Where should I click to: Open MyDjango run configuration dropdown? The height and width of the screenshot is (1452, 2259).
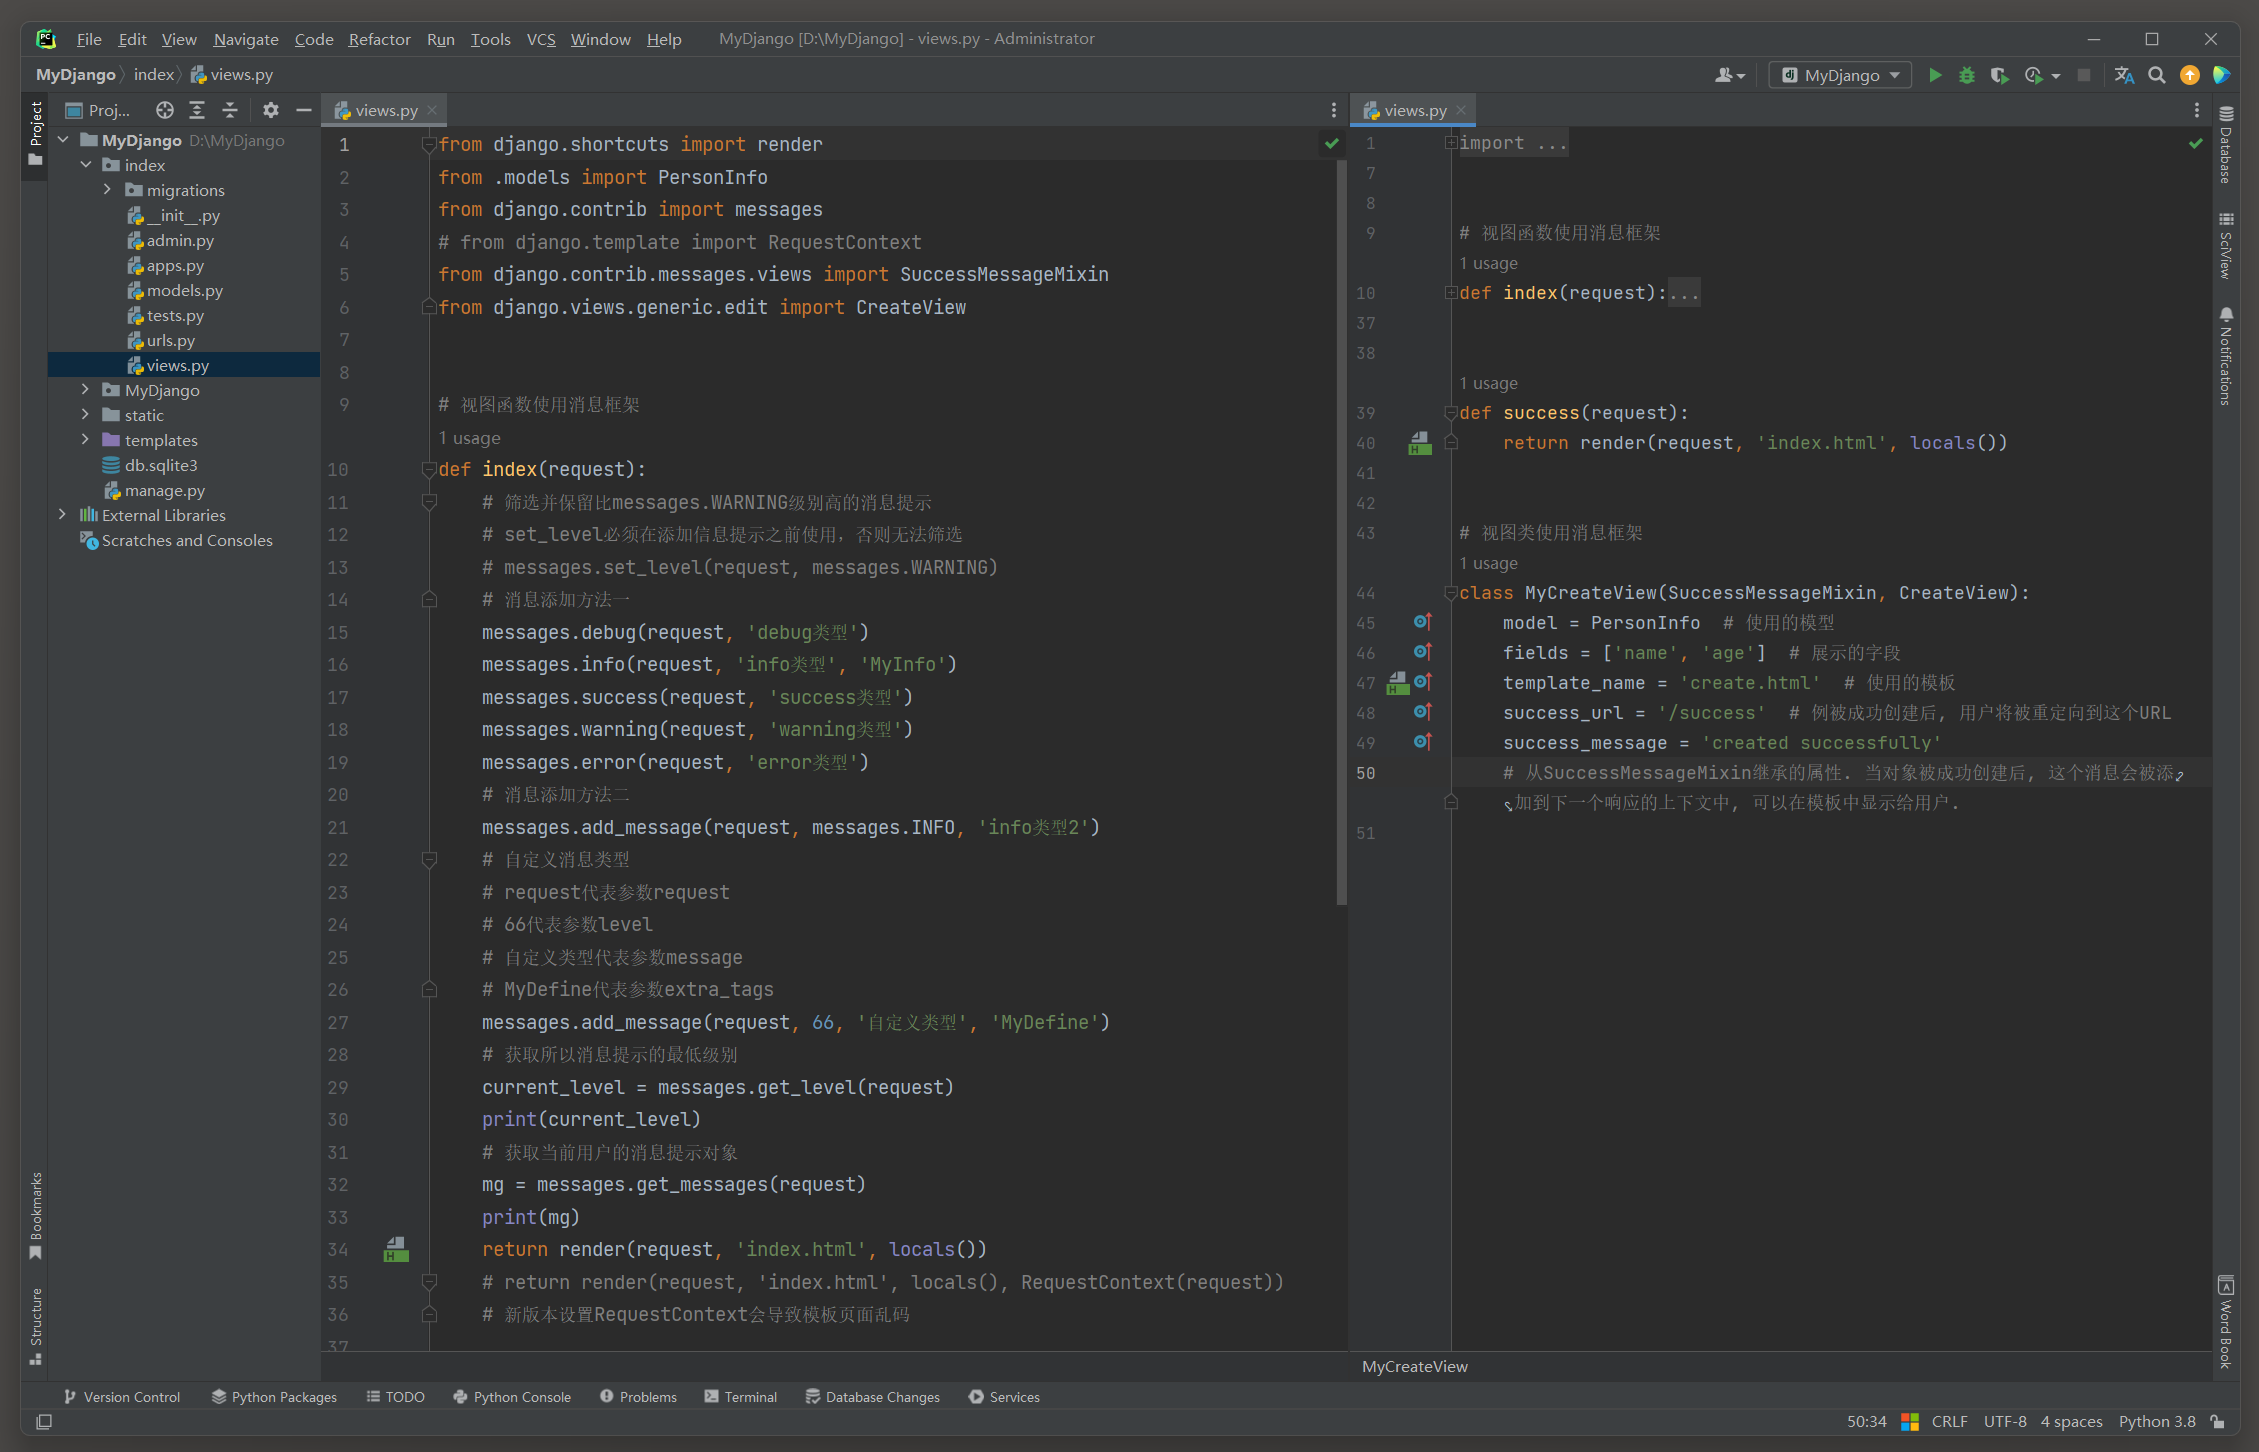tap(1841, 75)
